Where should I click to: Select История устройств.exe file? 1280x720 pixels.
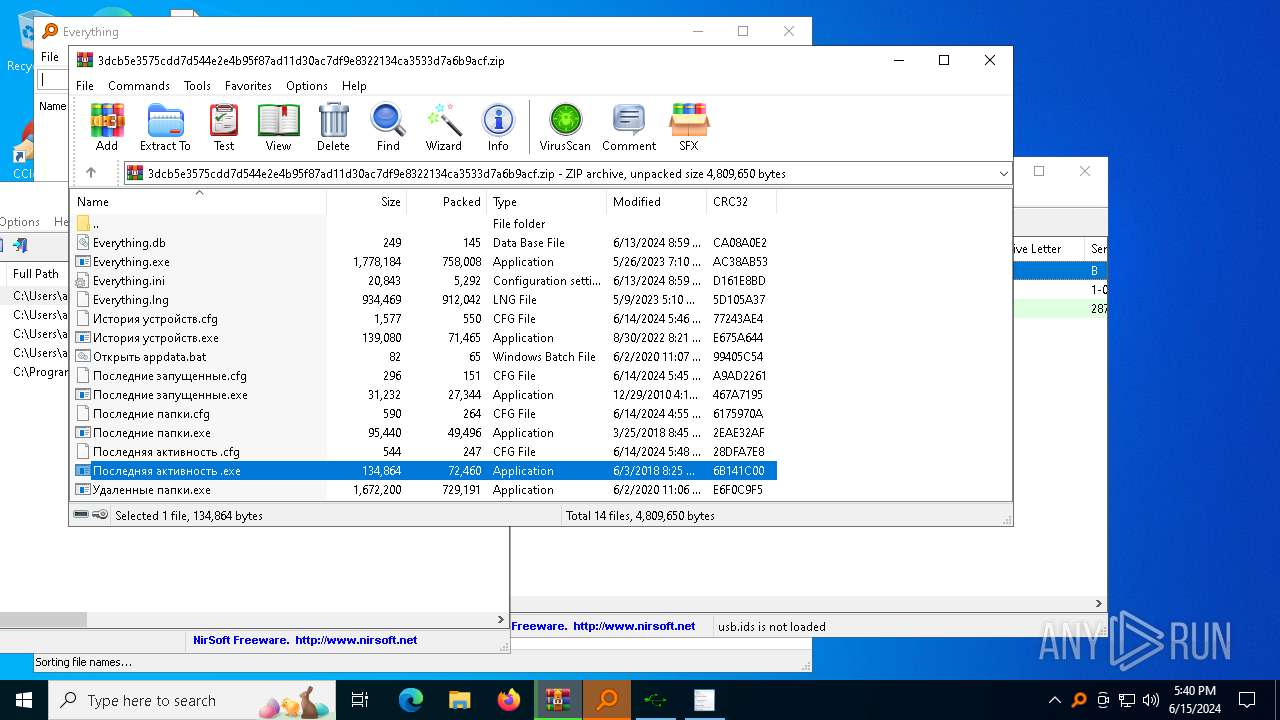424,338
